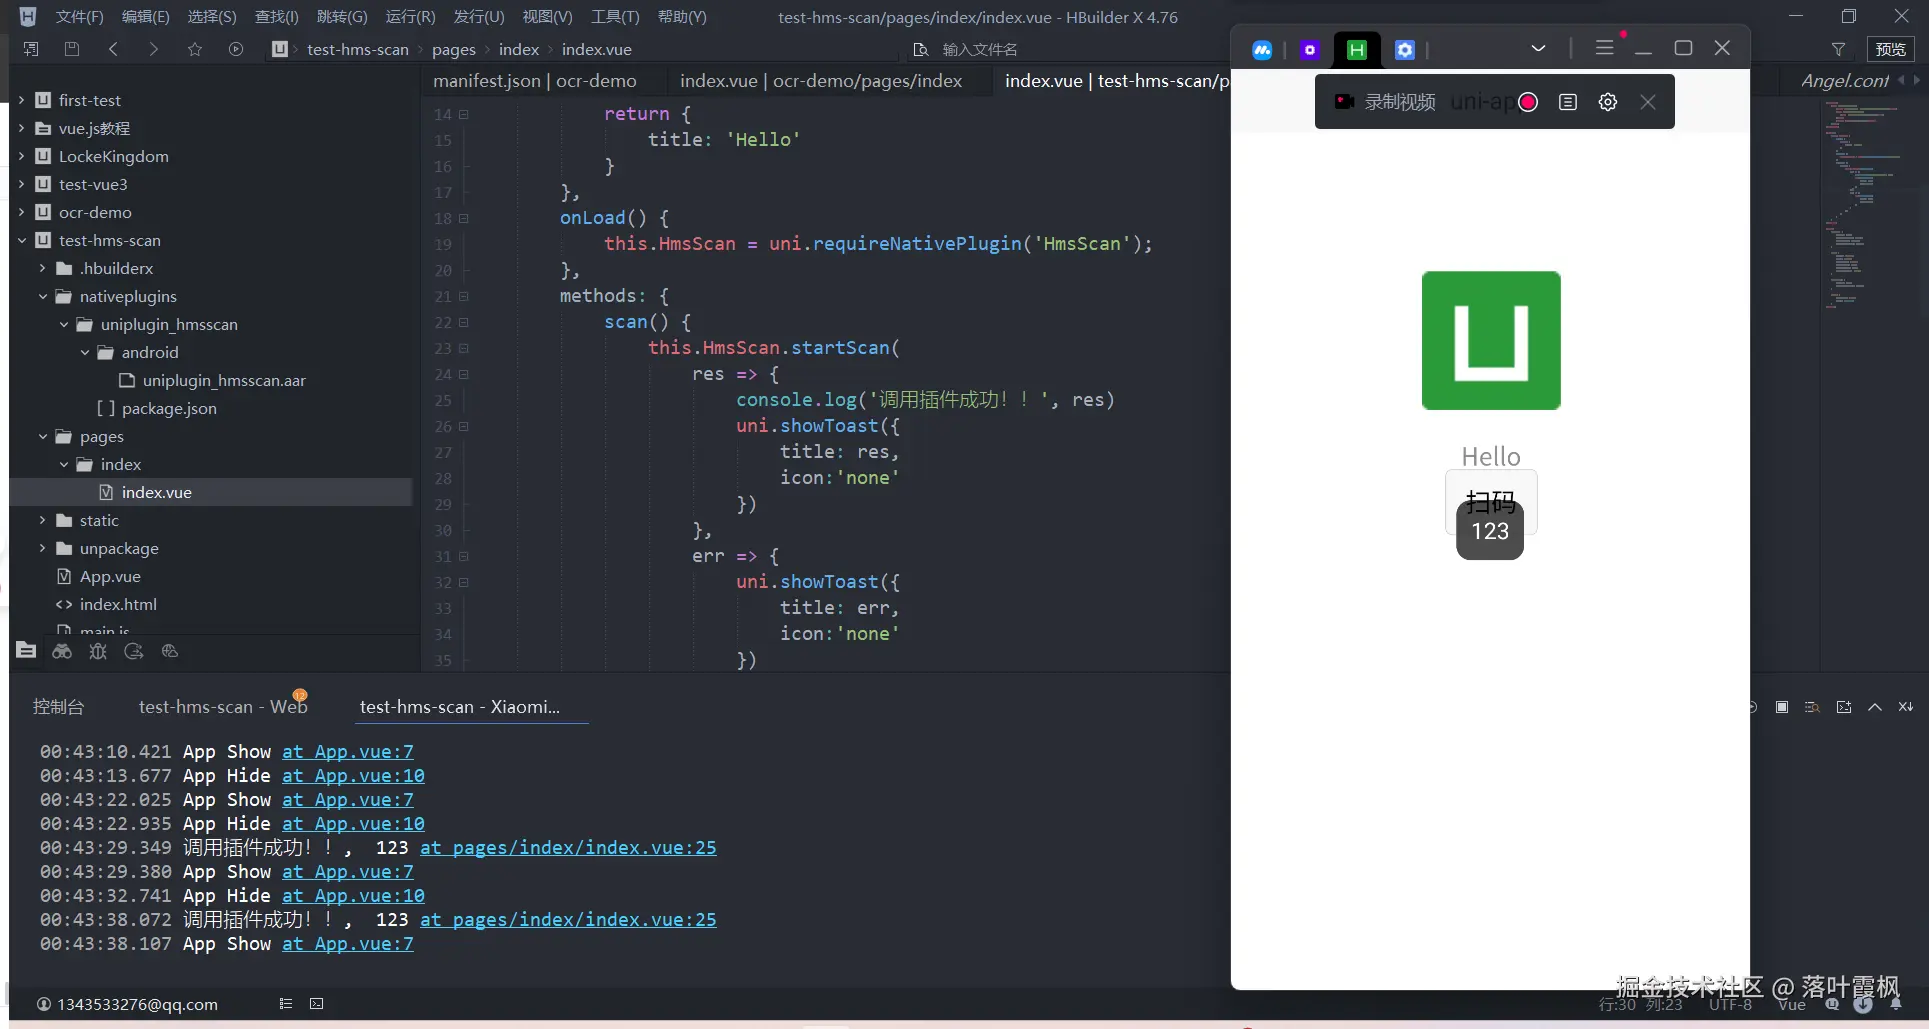The width and height of the screenshot is (1929, 1029).
Task: Collapse the test-hms-scan project
Action: 22,240
